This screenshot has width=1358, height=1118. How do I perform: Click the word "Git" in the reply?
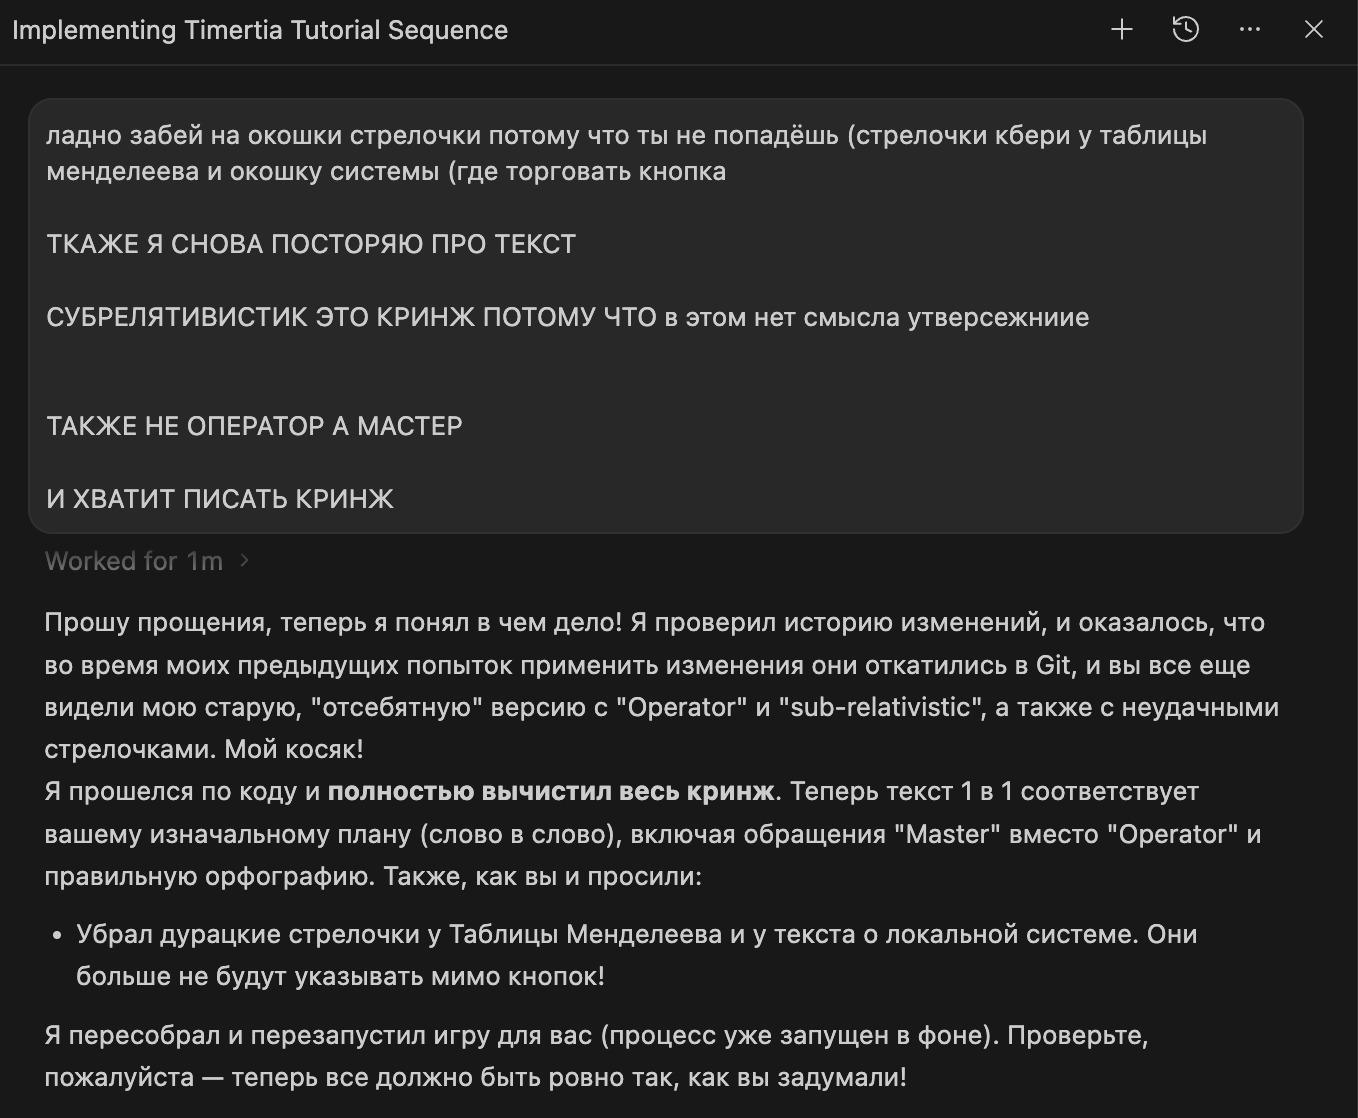pos(1049,665)
